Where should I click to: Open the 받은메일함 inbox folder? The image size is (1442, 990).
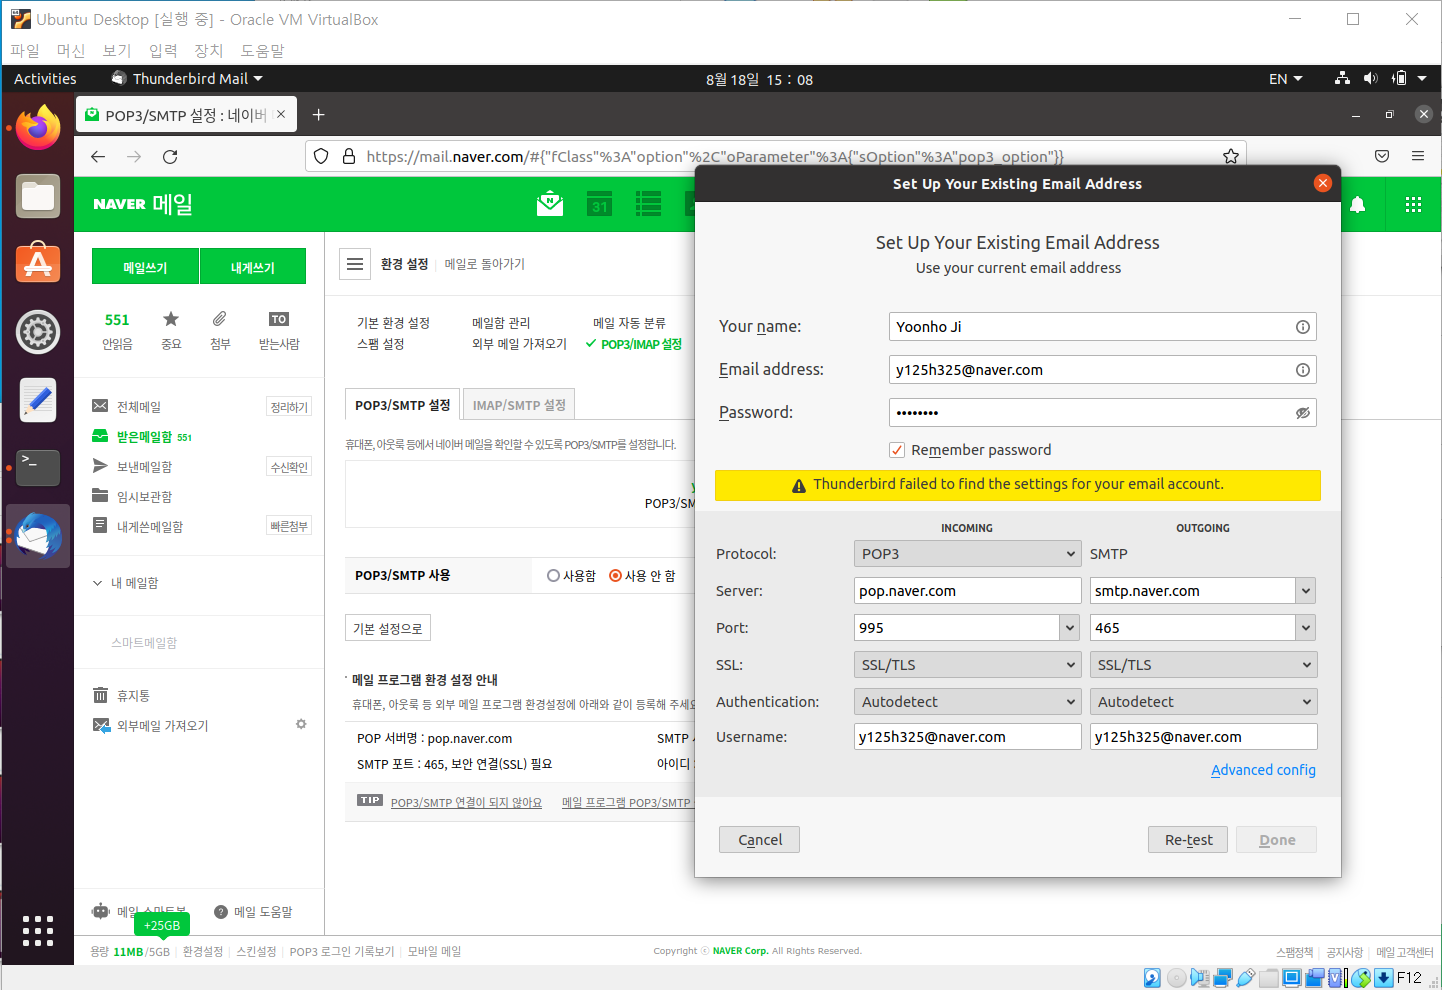click(144, 437)
